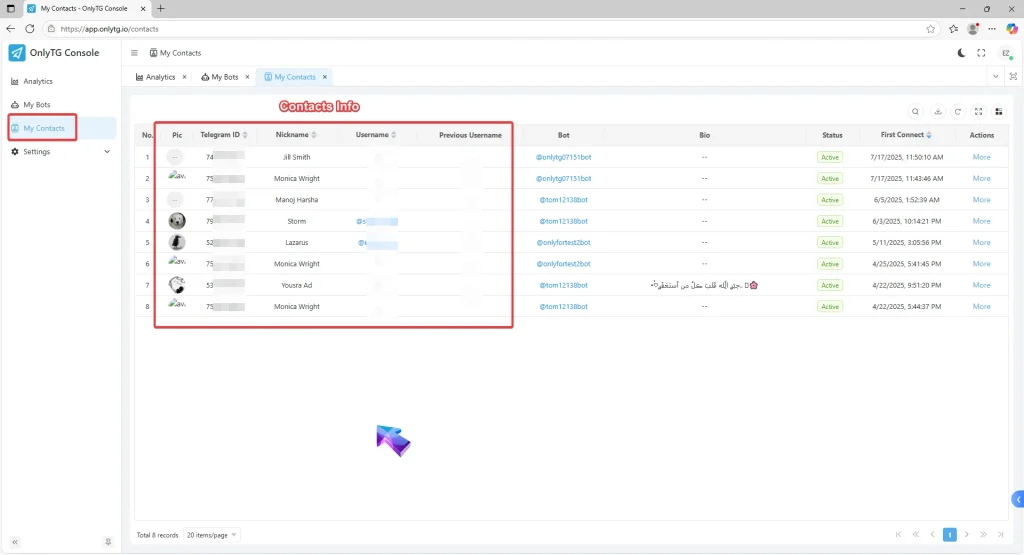Screen dimensions: 1024x555
Task: Open the table search icon
Action: click(916, 112)
